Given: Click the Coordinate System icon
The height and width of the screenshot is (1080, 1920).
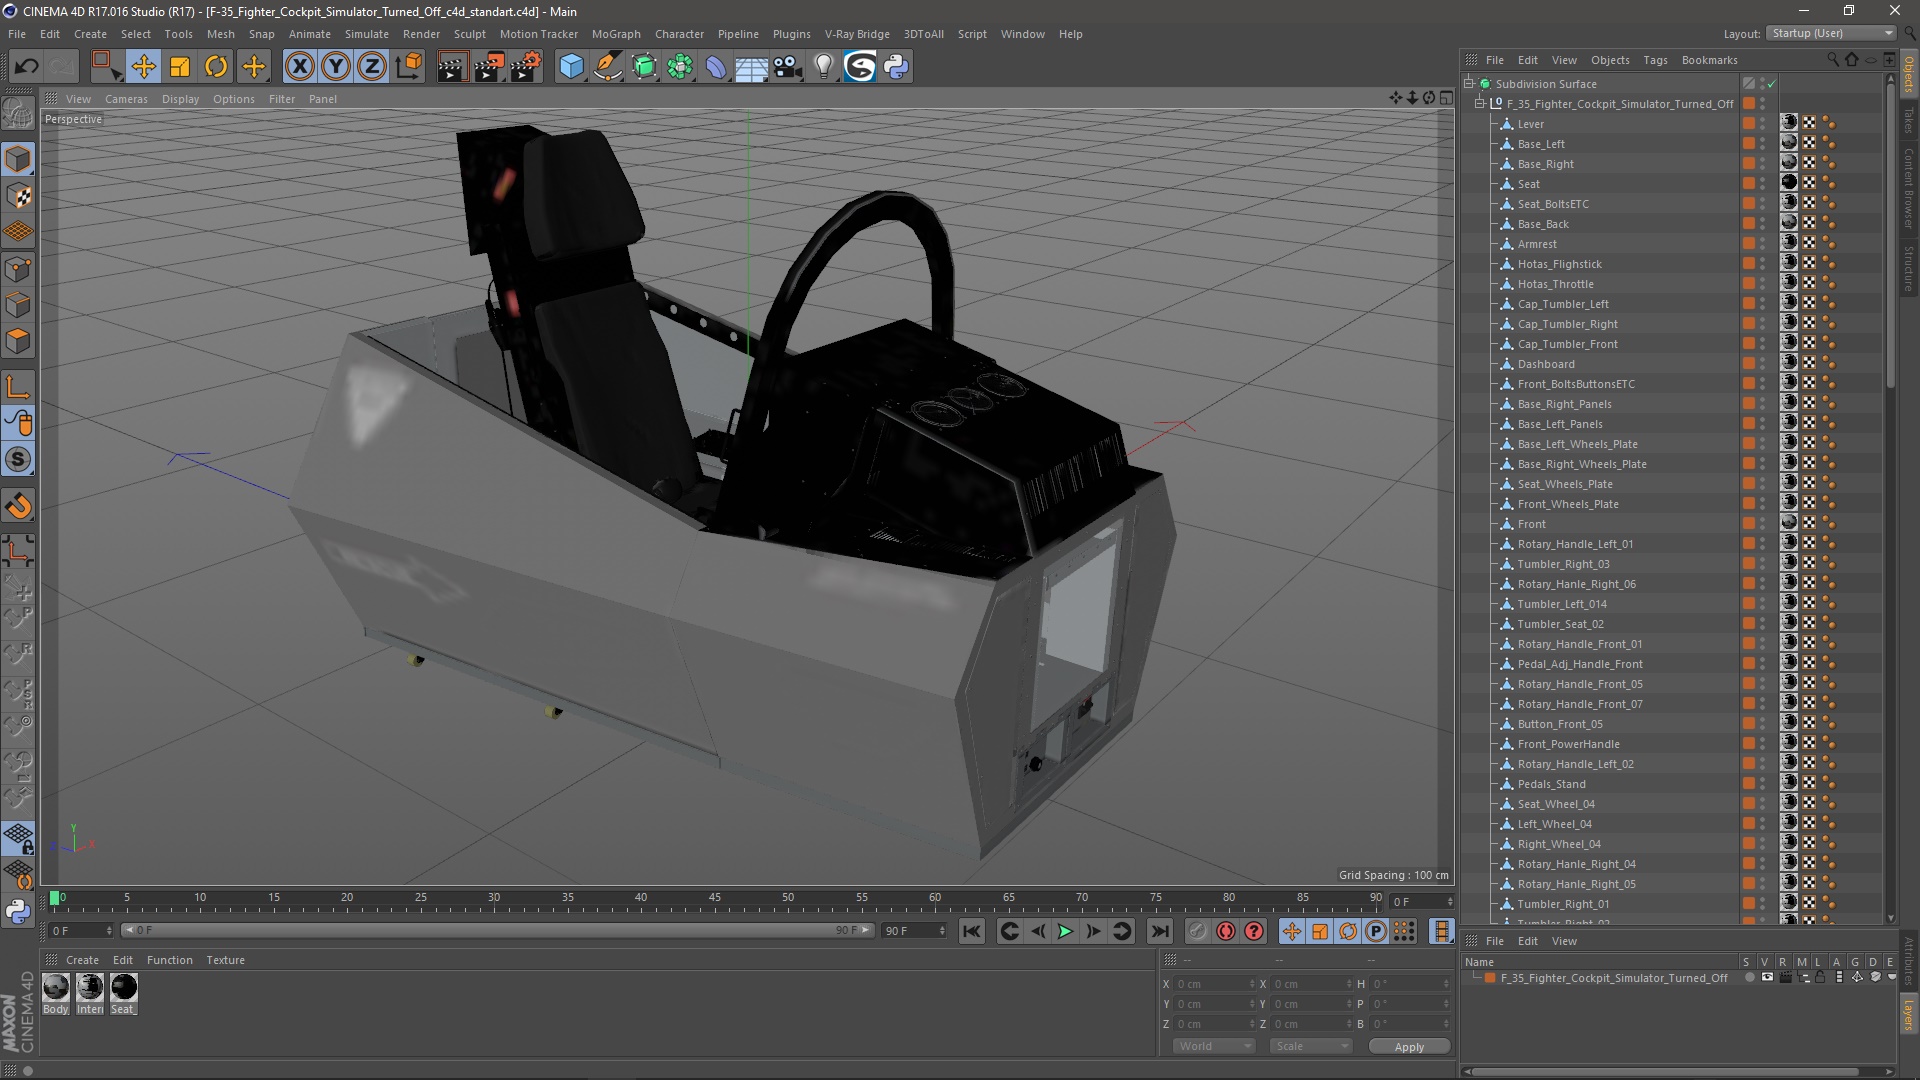Looking at the screenshot, I should pyautogui.click(x=408, y=67).
